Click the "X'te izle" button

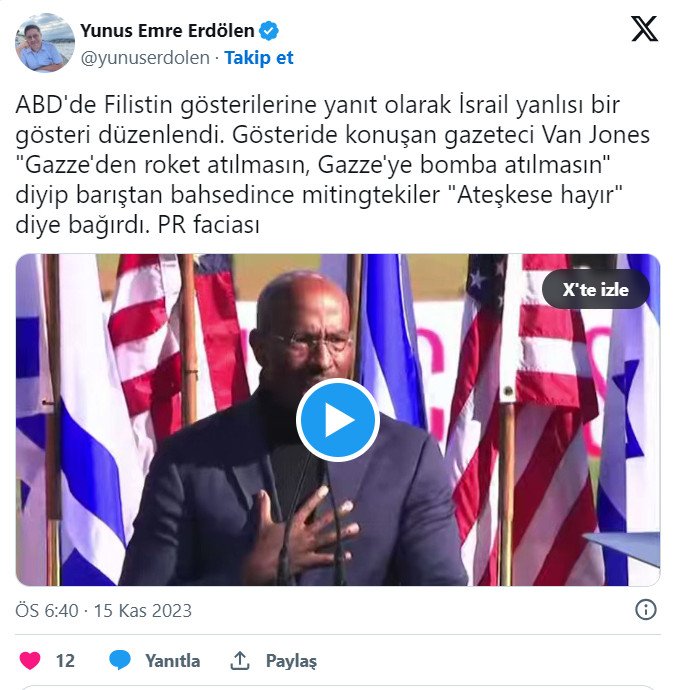596,289
